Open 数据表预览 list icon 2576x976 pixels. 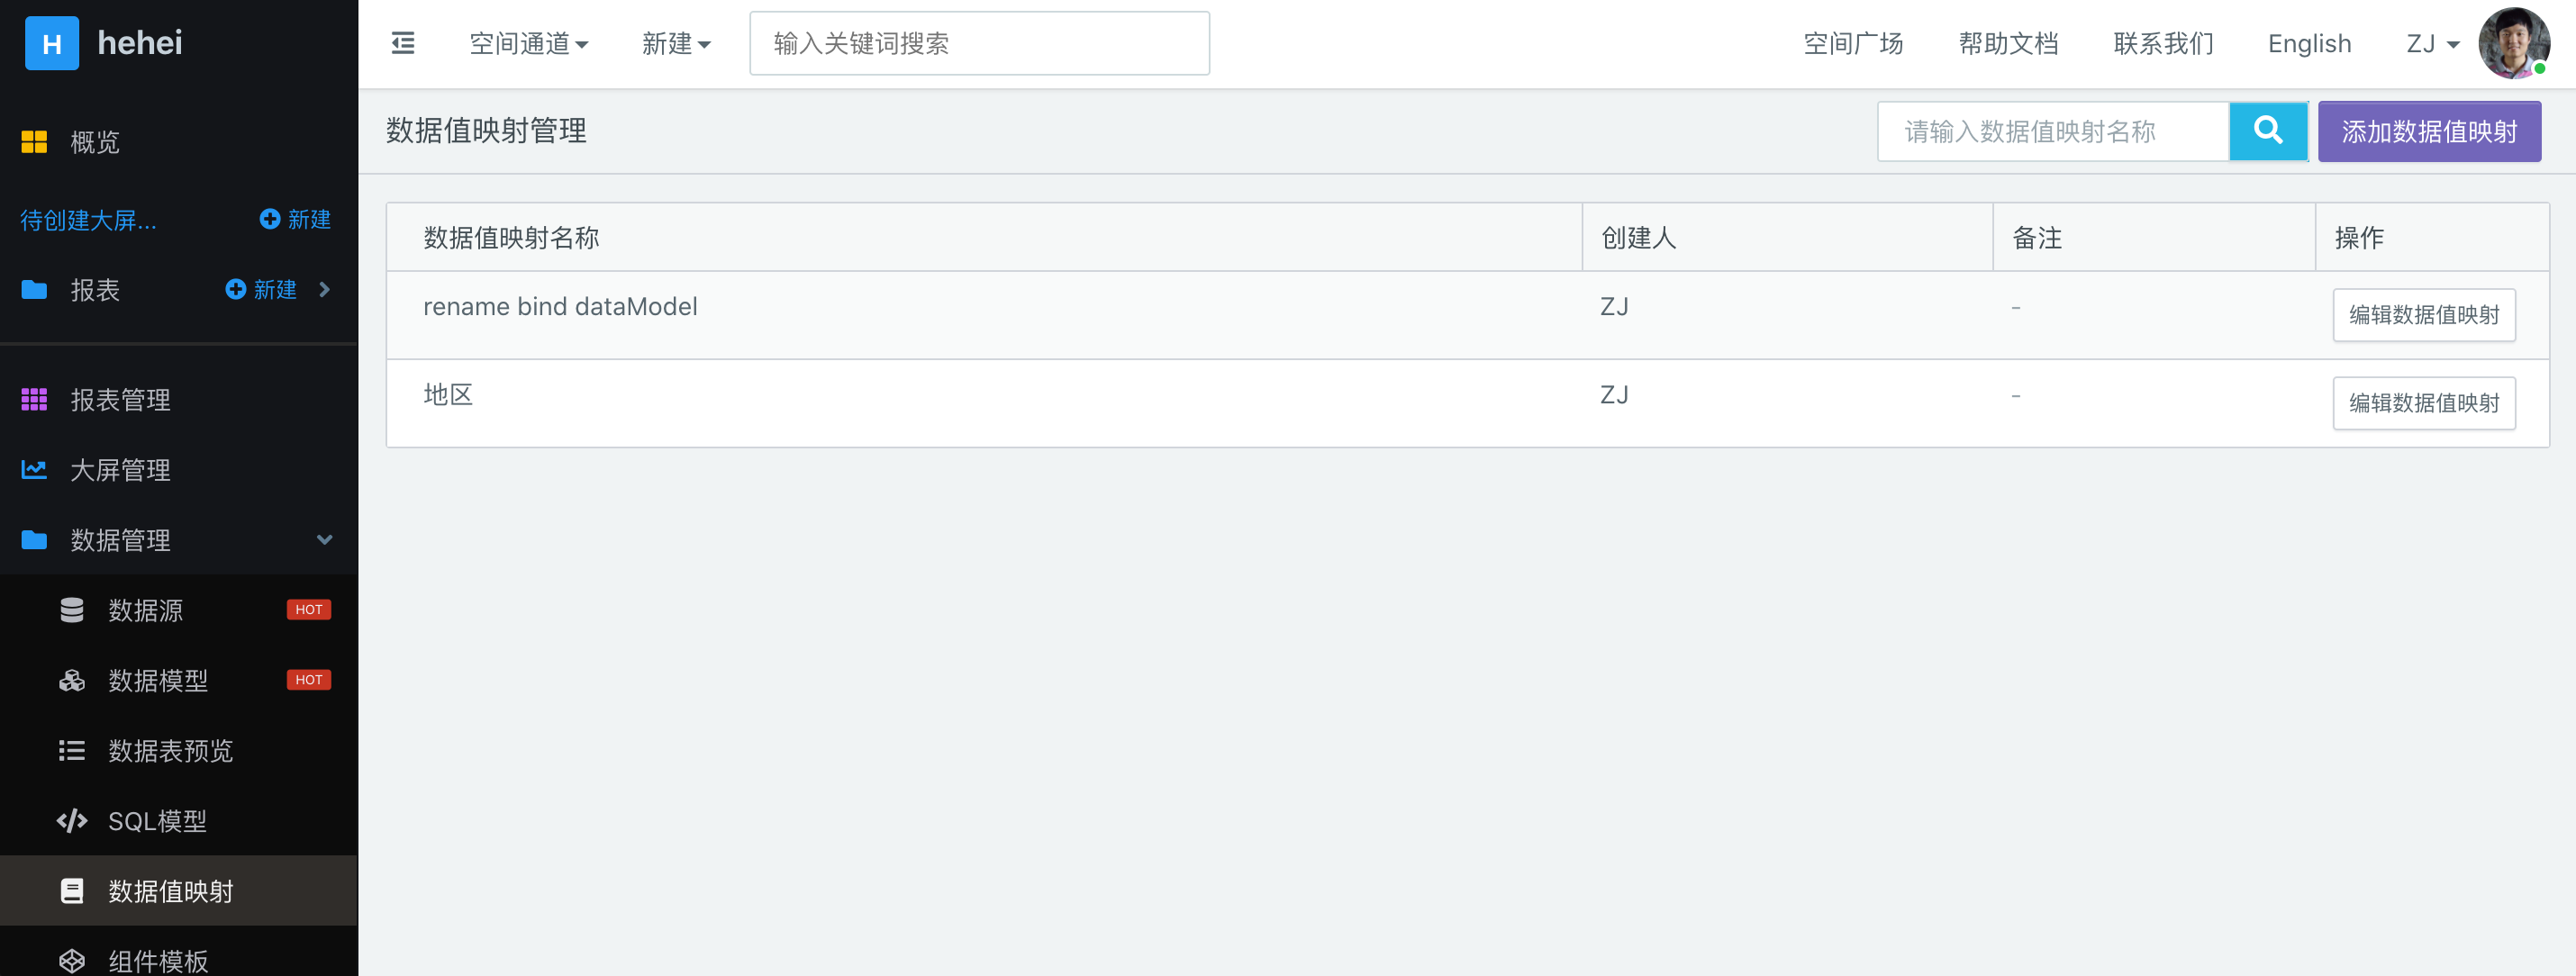(x=72, y=750)
